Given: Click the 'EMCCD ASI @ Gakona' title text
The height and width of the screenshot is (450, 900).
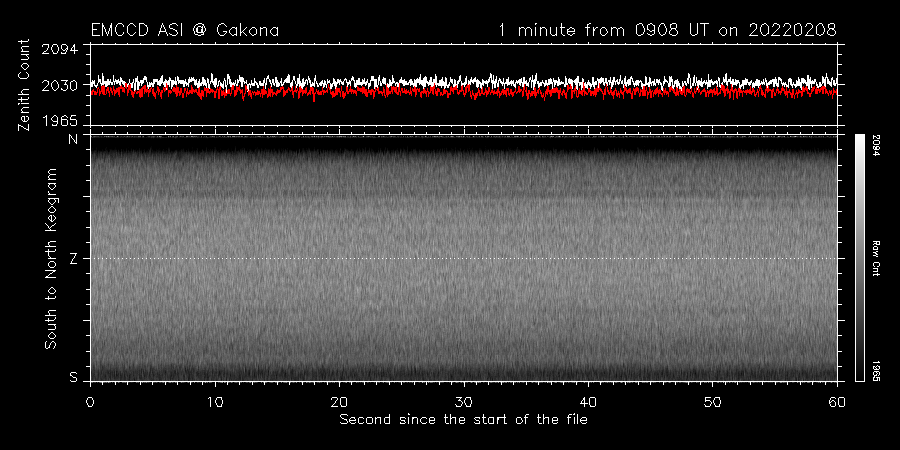Looking at the screenshot, I should coord(185,30).
